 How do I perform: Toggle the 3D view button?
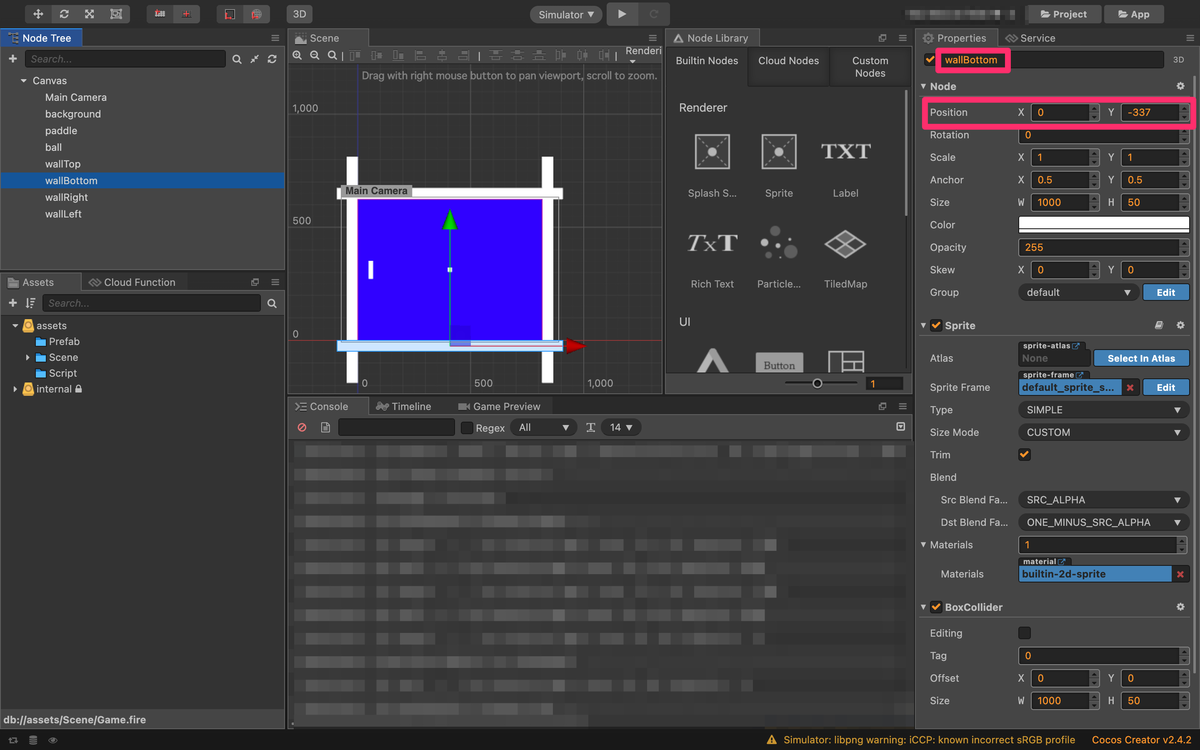[x=299, y=14]
